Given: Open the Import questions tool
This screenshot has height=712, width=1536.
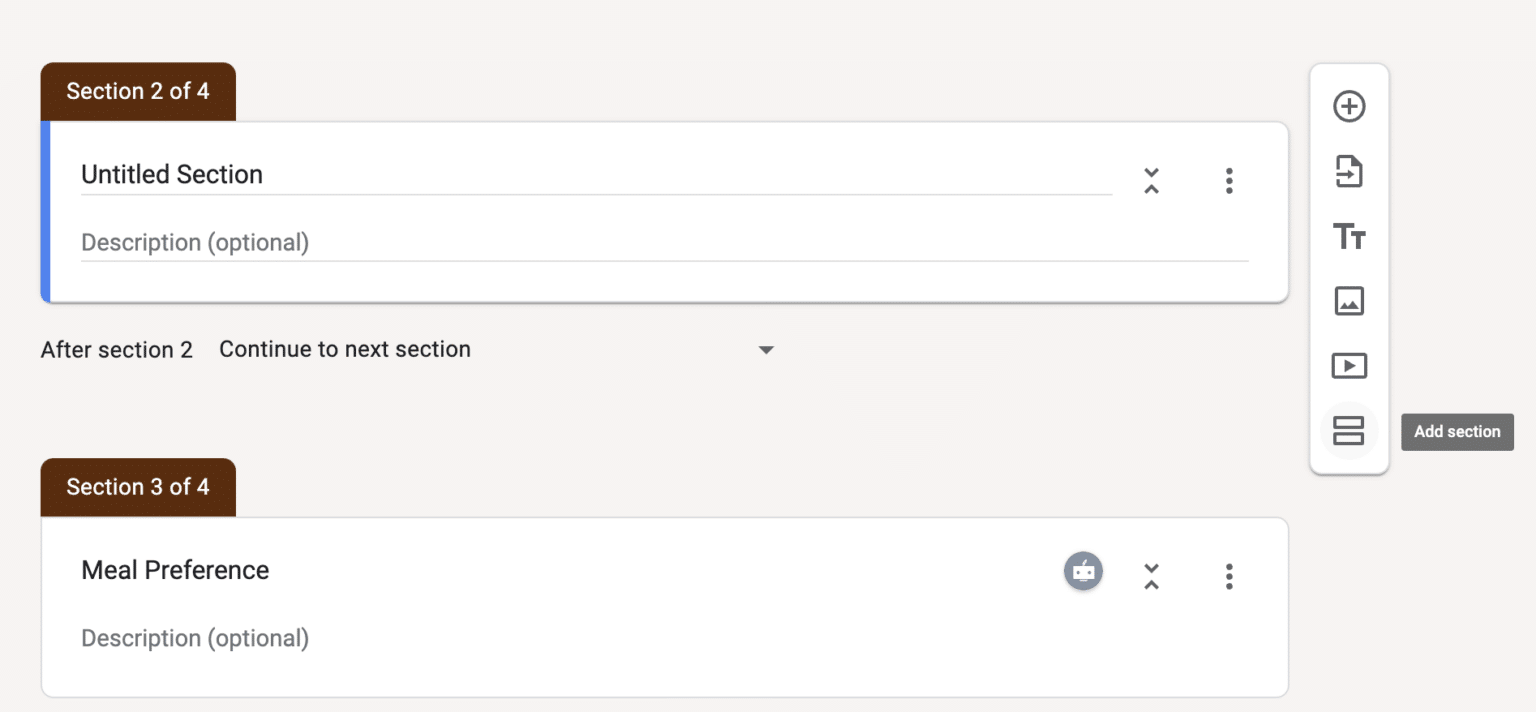Looking at the screenshot, I should click(1349, 171).
